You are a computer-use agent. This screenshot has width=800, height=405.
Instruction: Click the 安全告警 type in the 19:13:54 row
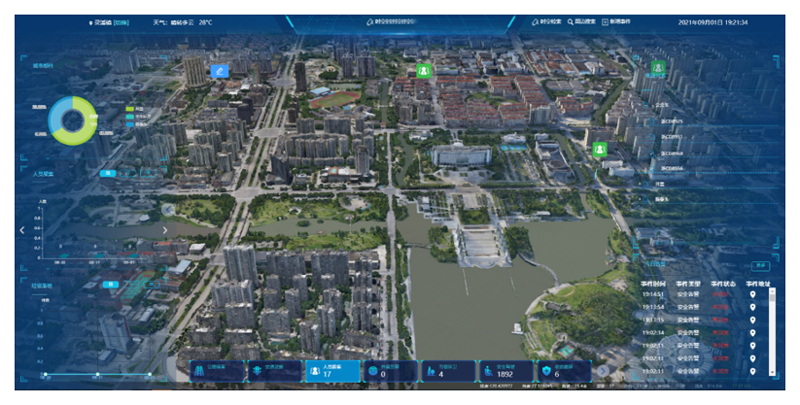688,307
